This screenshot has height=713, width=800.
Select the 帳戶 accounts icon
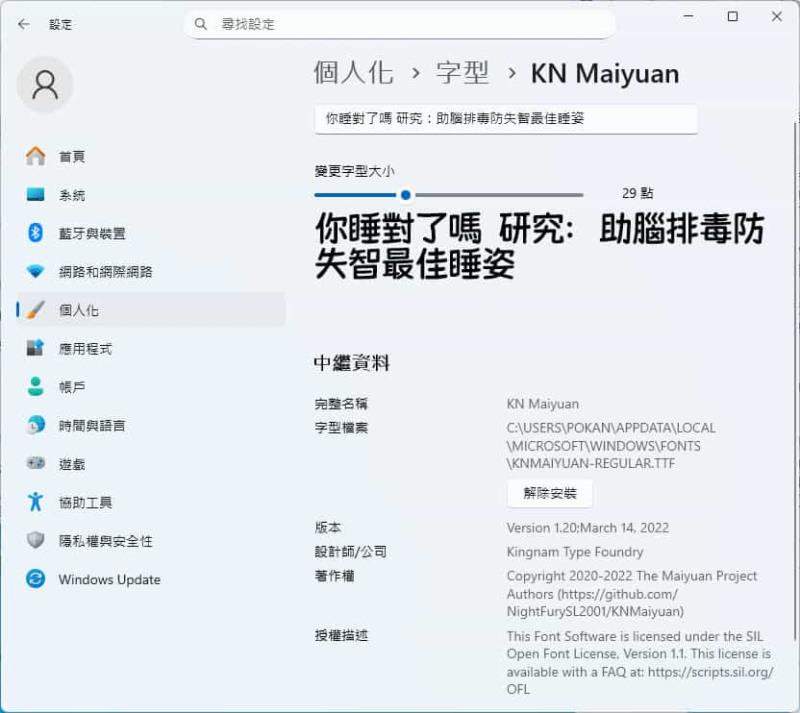pyautogui.click(x=35, y=387)
